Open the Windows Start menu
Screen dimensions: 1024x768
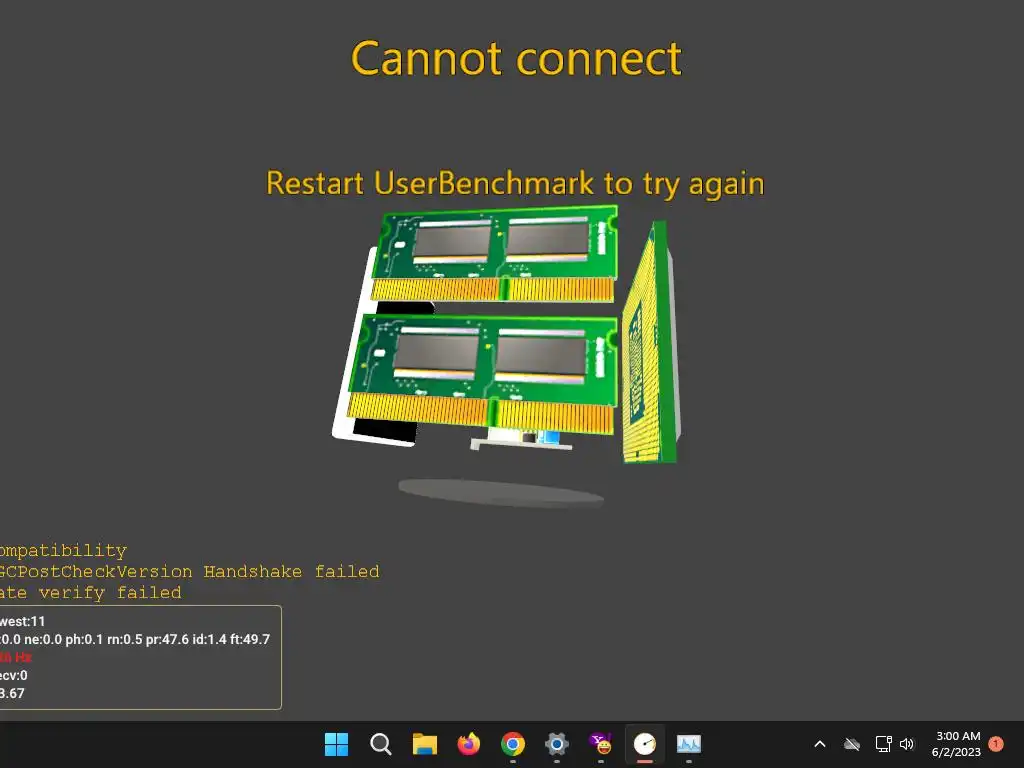(x=336, y=744)
